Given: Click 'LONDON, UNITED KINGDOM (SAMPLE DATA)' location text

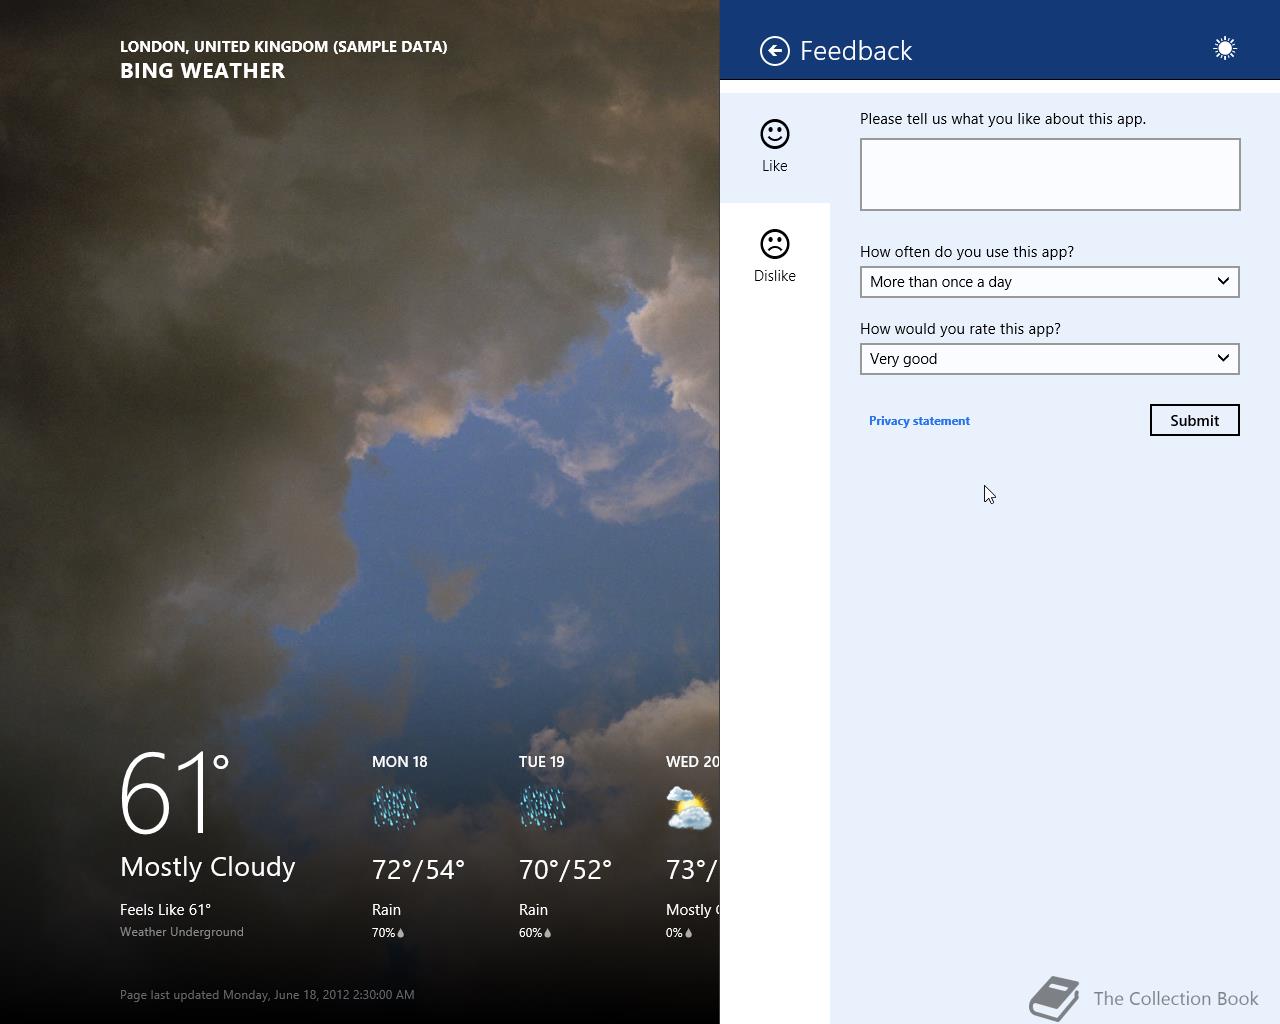Looking at the screenshot, I should pyautogui.click(x=284, y=47).
